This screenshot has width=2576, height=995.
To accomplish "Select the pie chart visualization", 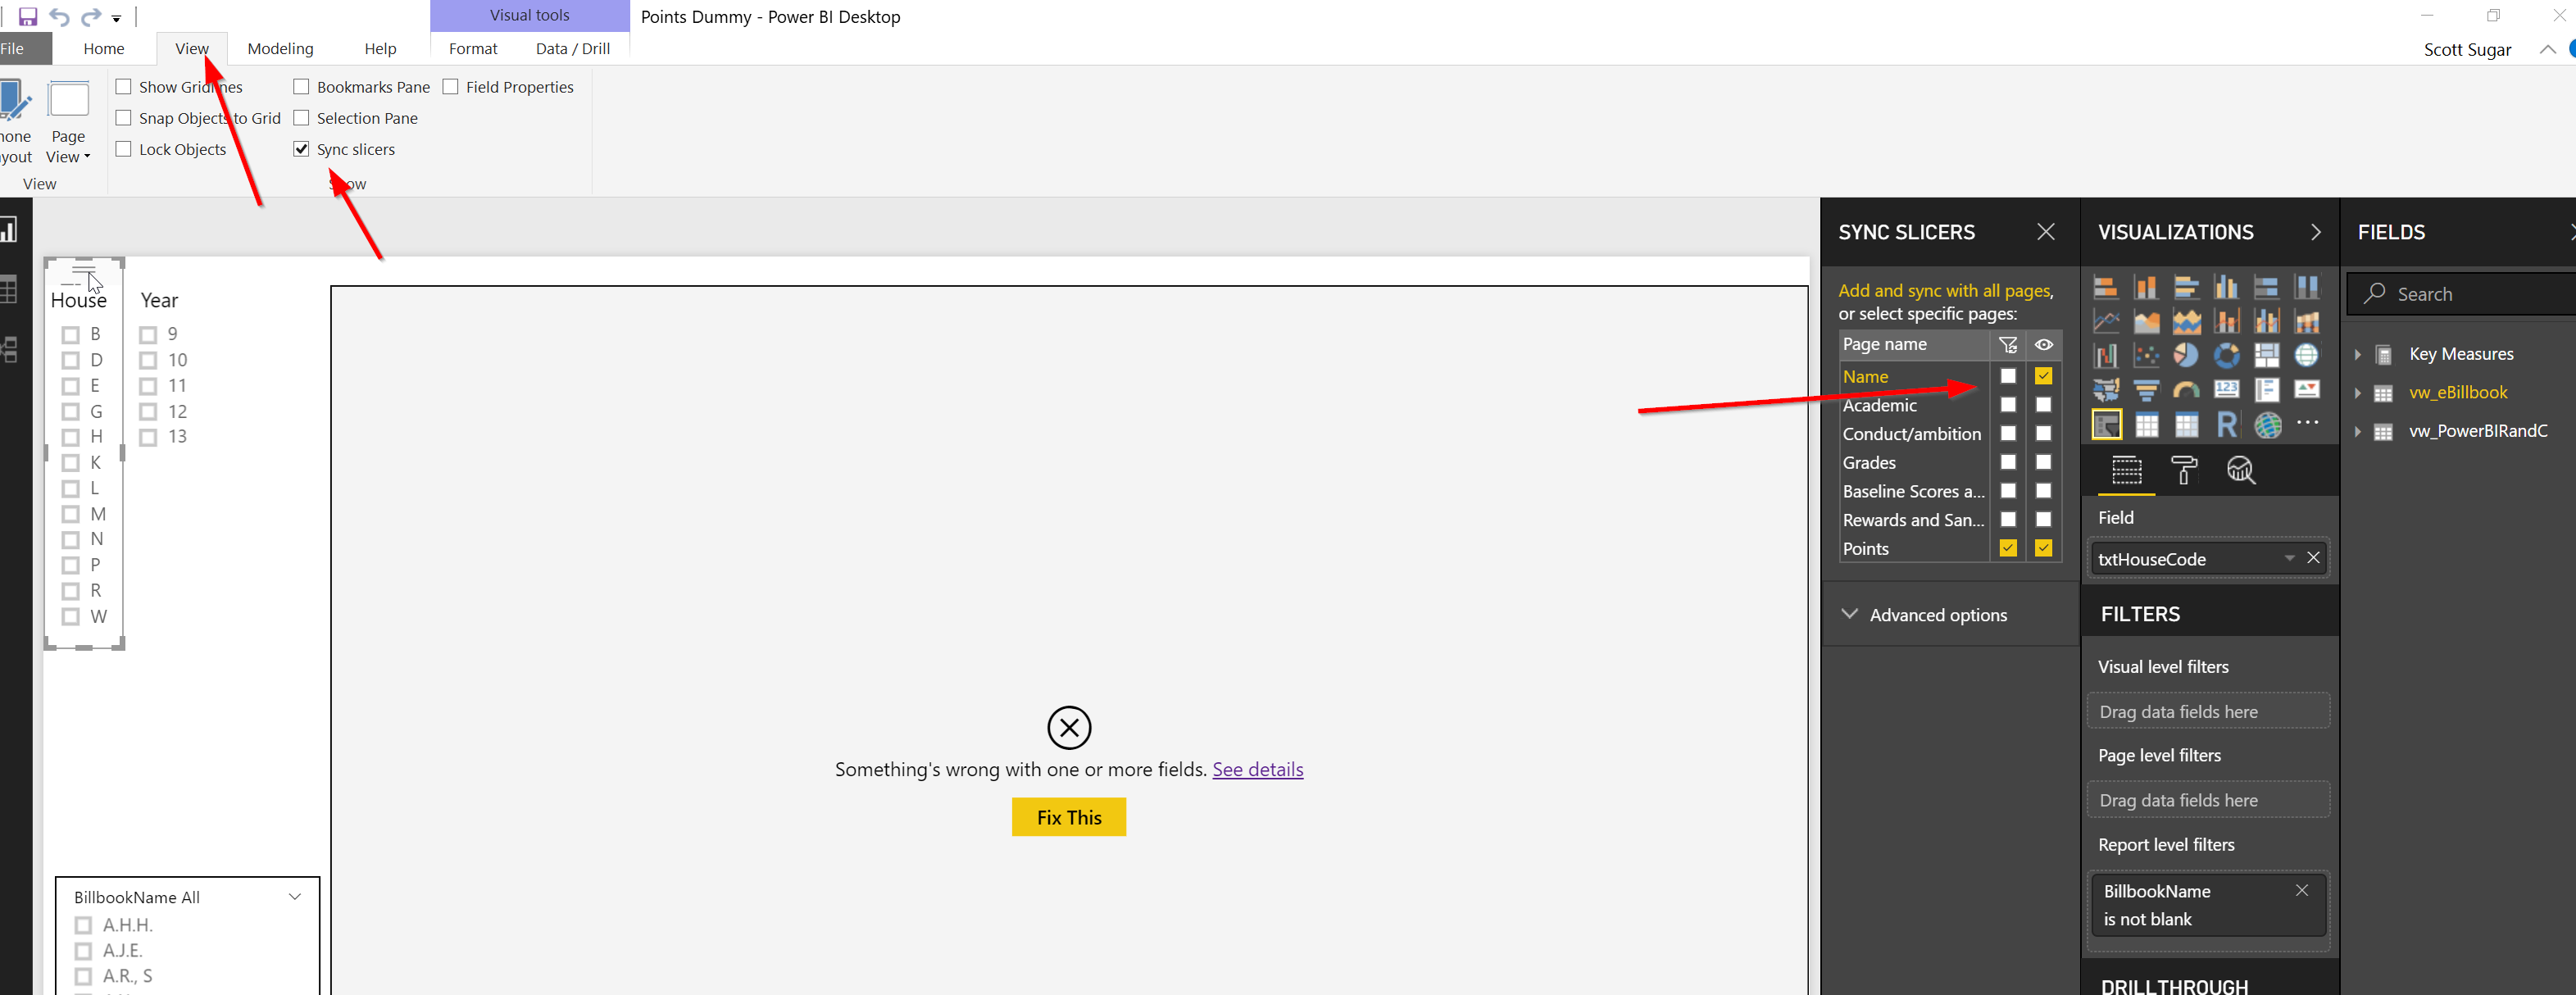I will 2186,355.
